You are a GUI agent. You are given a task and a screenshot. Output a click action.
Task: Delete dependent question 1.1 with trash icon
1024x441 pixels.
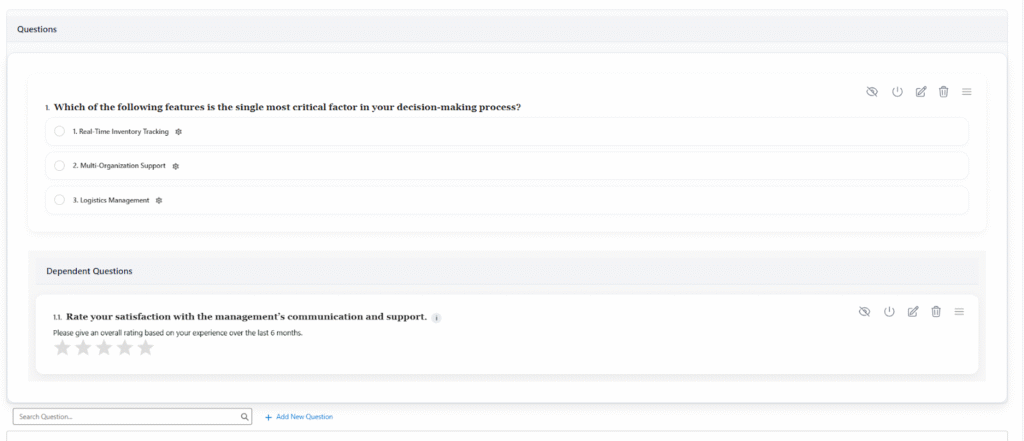tap(936, 312)
